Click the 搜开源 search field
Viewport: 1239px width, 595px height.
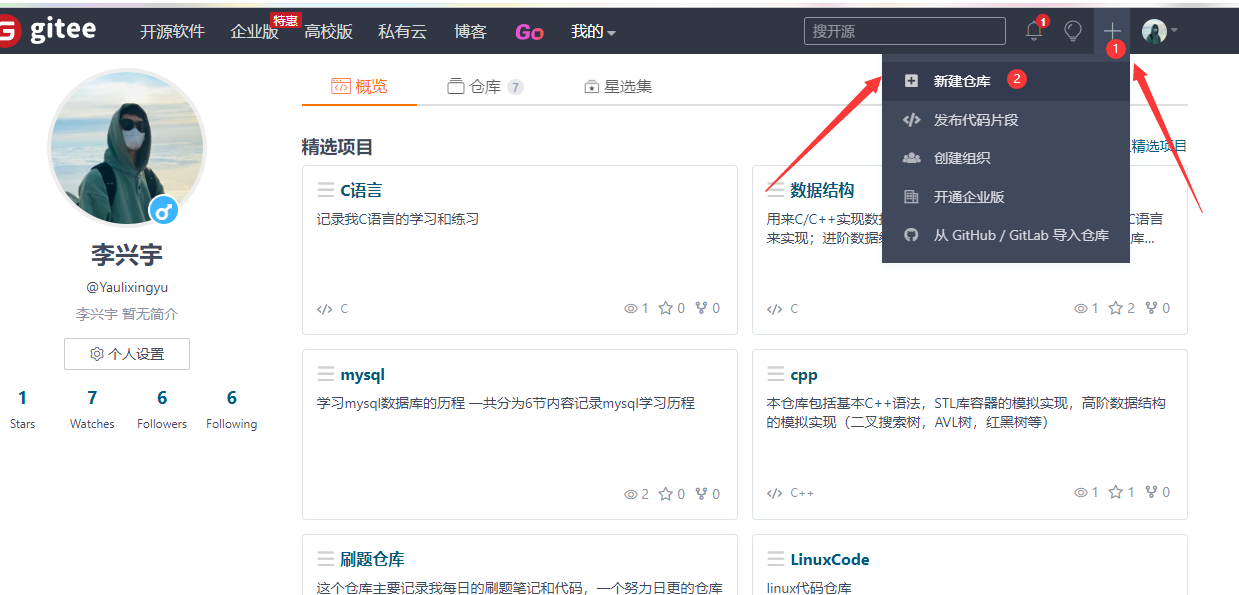coord(905,31)
